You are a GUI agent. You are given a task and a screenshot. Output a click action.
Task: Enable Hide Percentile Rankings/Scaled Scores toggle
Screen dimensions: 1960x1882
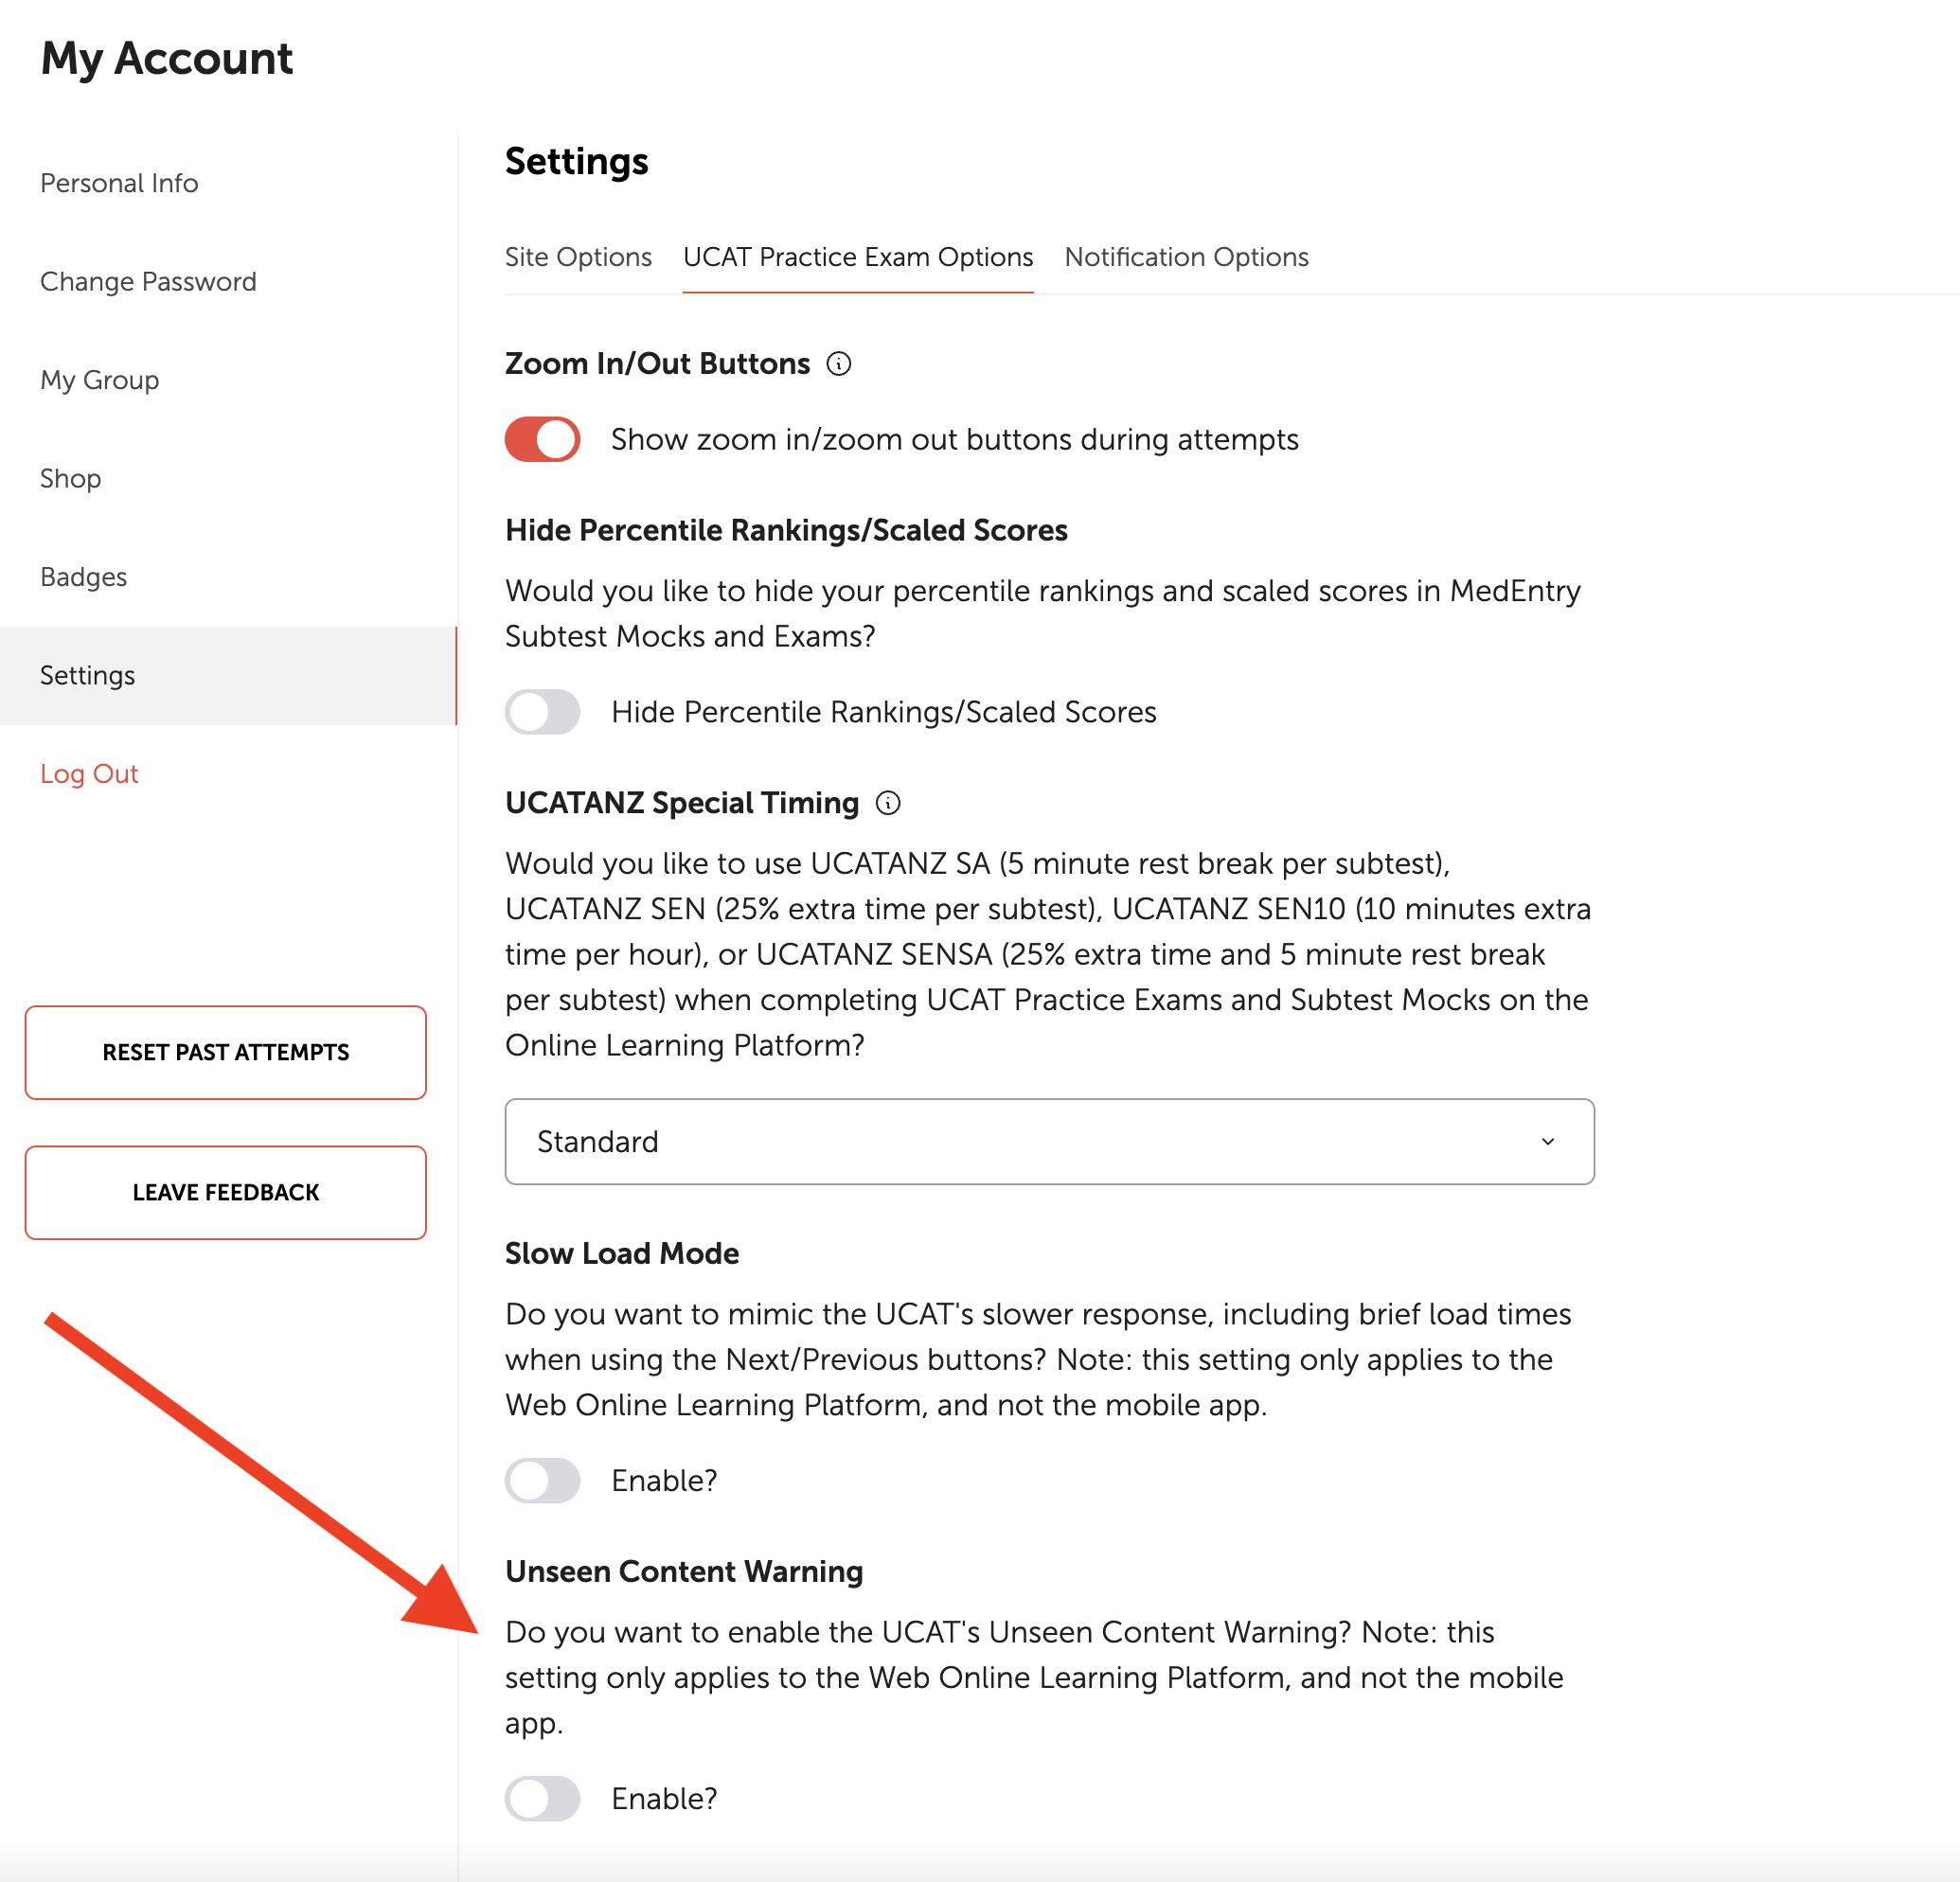[542, 712]
